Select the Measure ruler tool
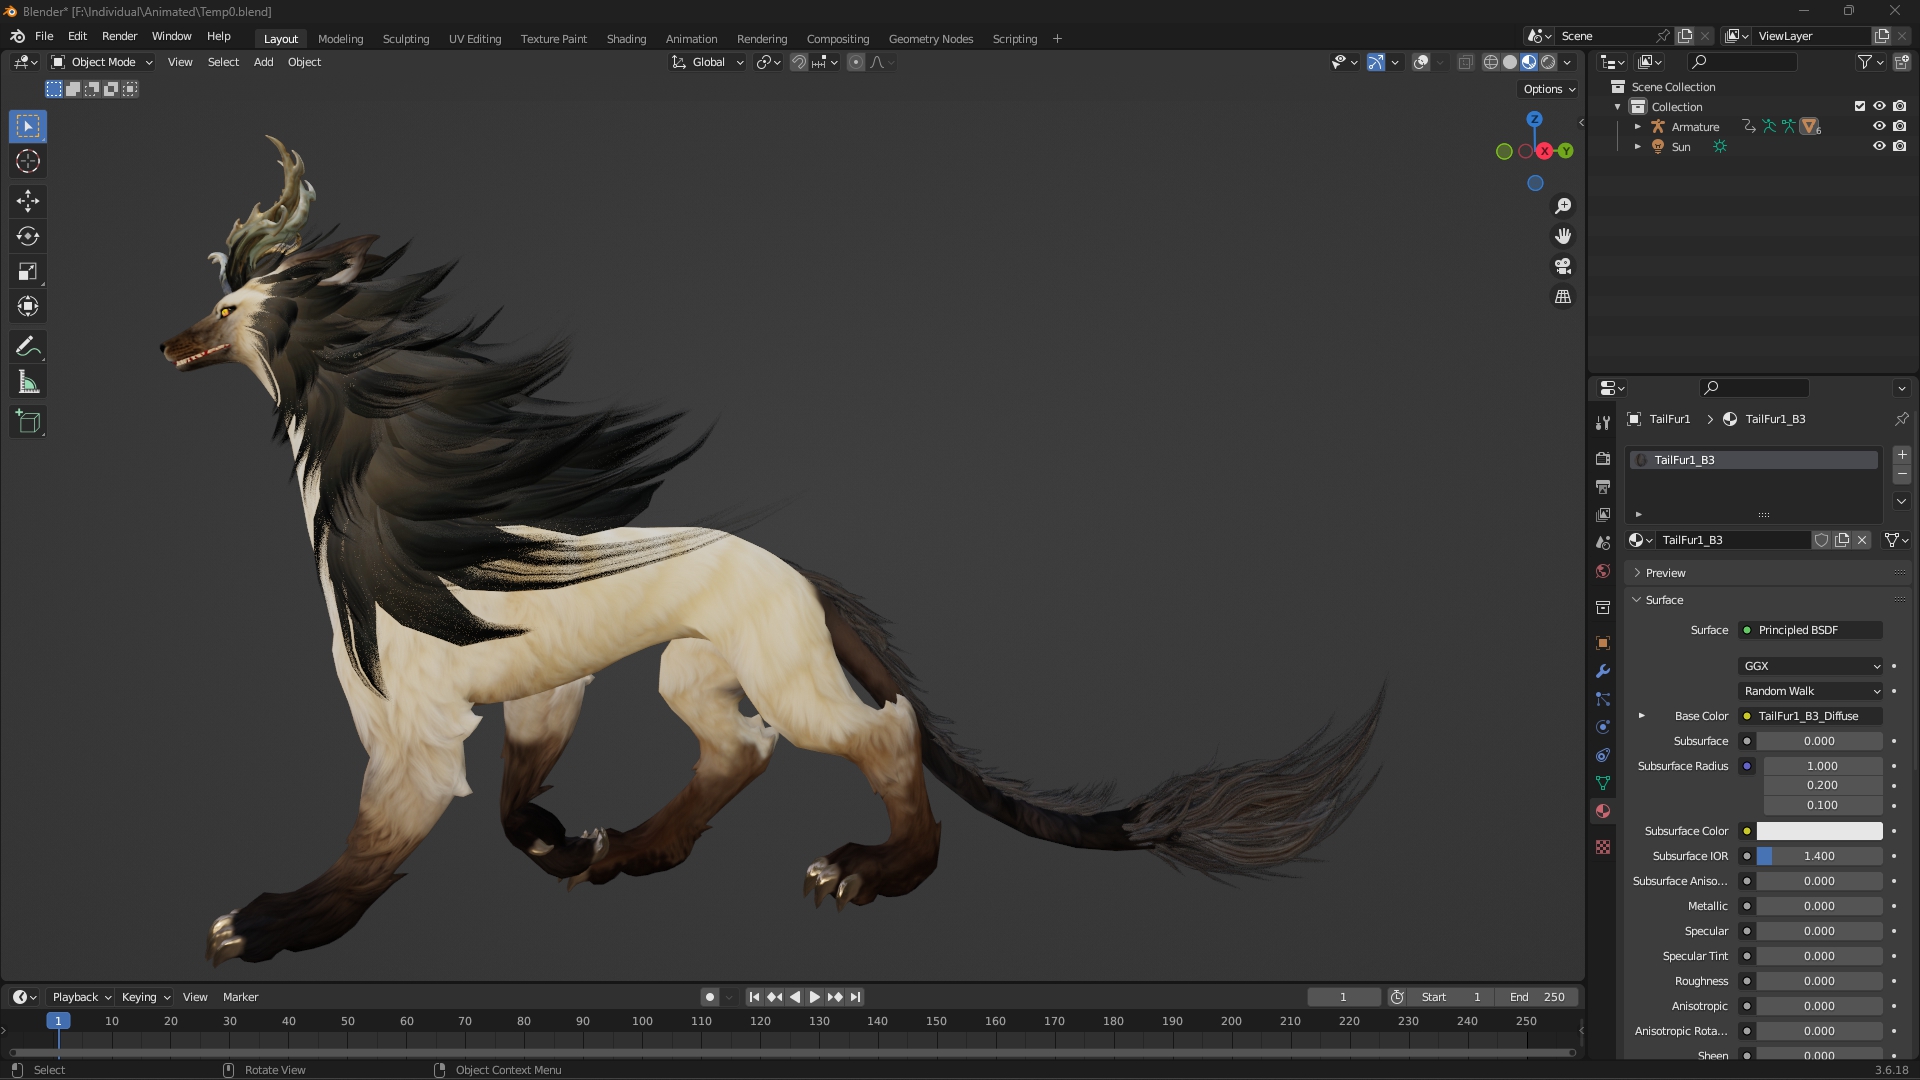This screenshot has width=1920, height=1080. pos(28,382)
